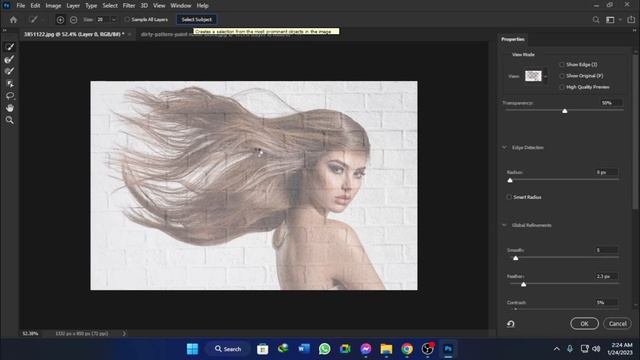Screen dimensions: 640x360
Task: Click the Smooth slider handle
Action: point(516,258)
